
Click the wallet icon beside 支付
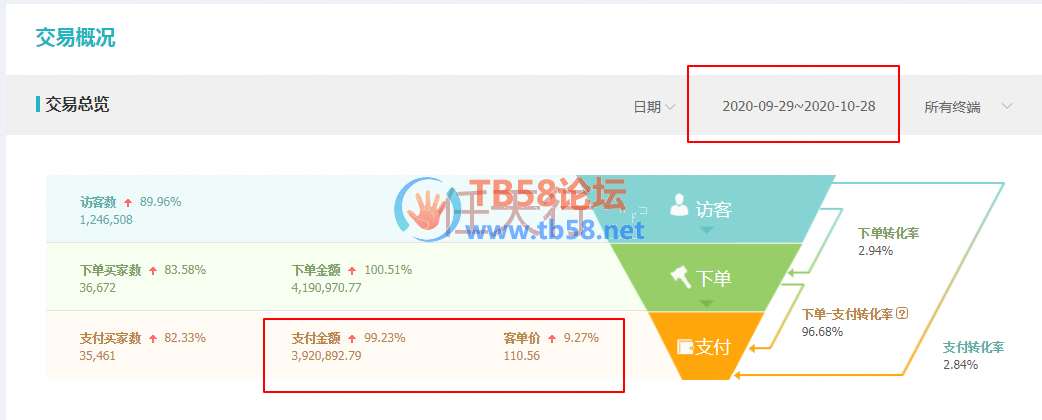click(x=684, y=346)
